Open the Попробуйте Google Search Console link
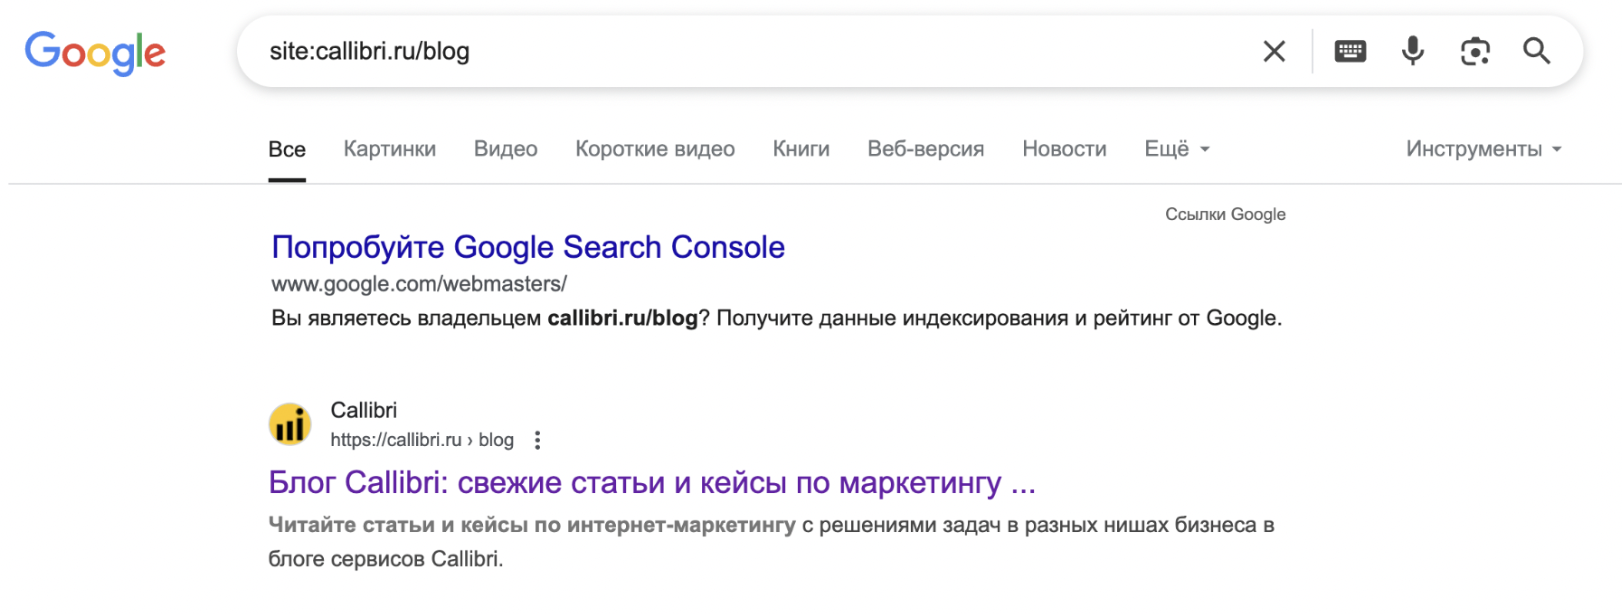Viewport: 1622px width, 614px height. pyautogui.click(x=527, y=246)
